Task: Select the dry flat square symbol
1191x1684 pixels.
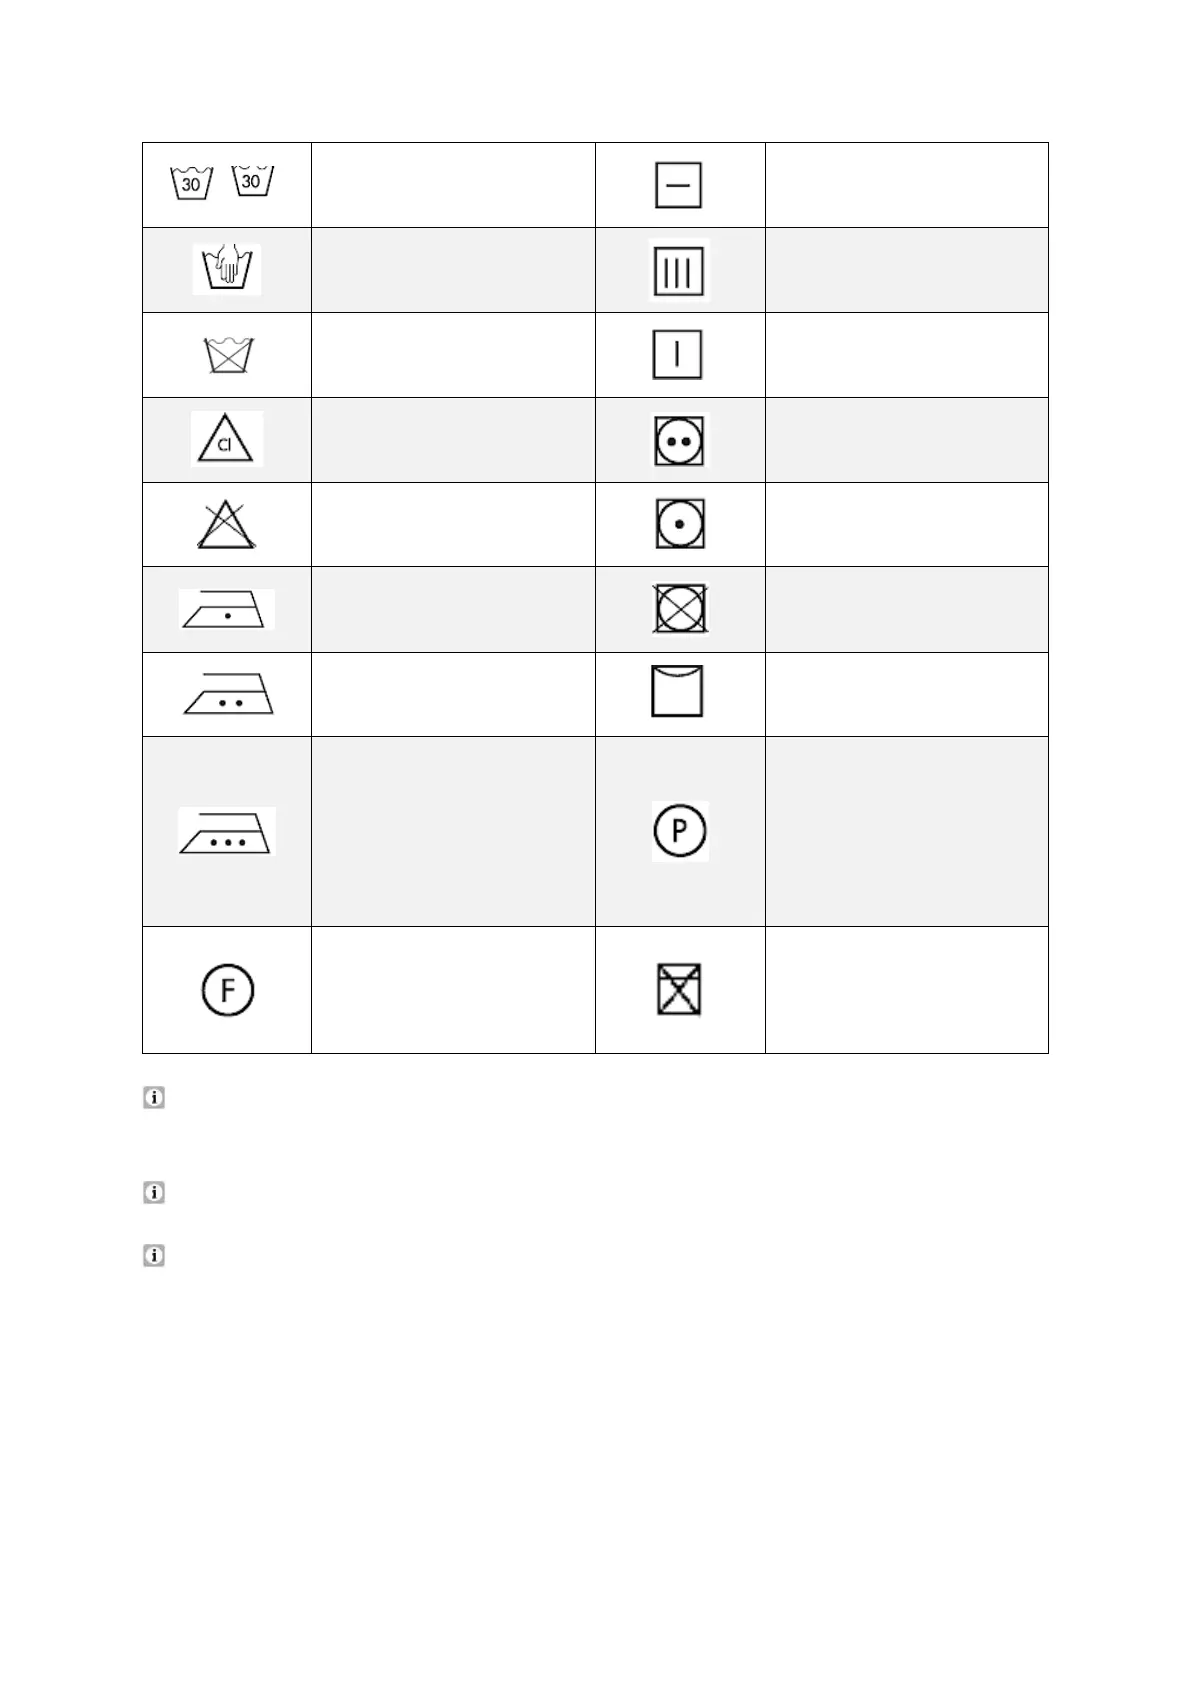Action: (x=678, y=186)
